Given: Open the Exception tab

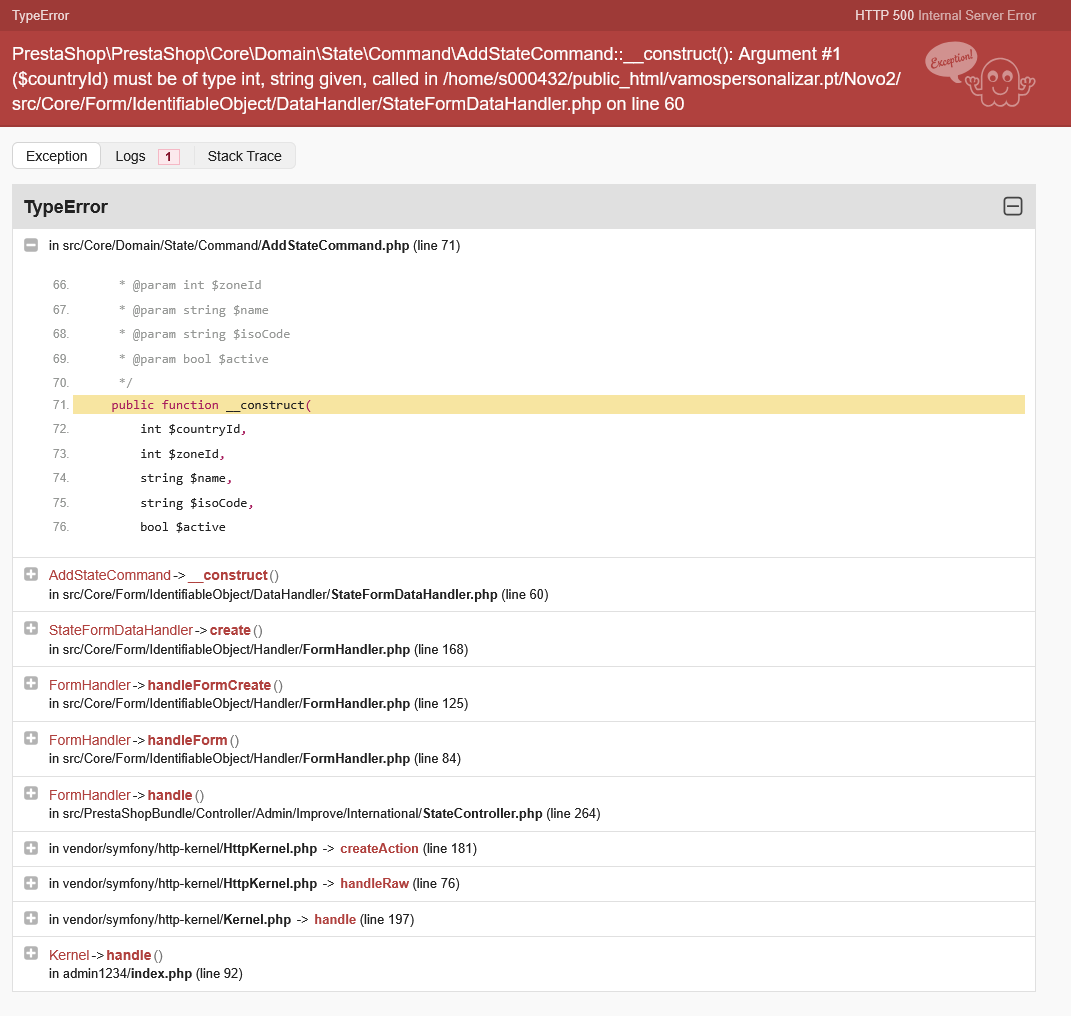Looking at the screenshot, I should point(57,156).
